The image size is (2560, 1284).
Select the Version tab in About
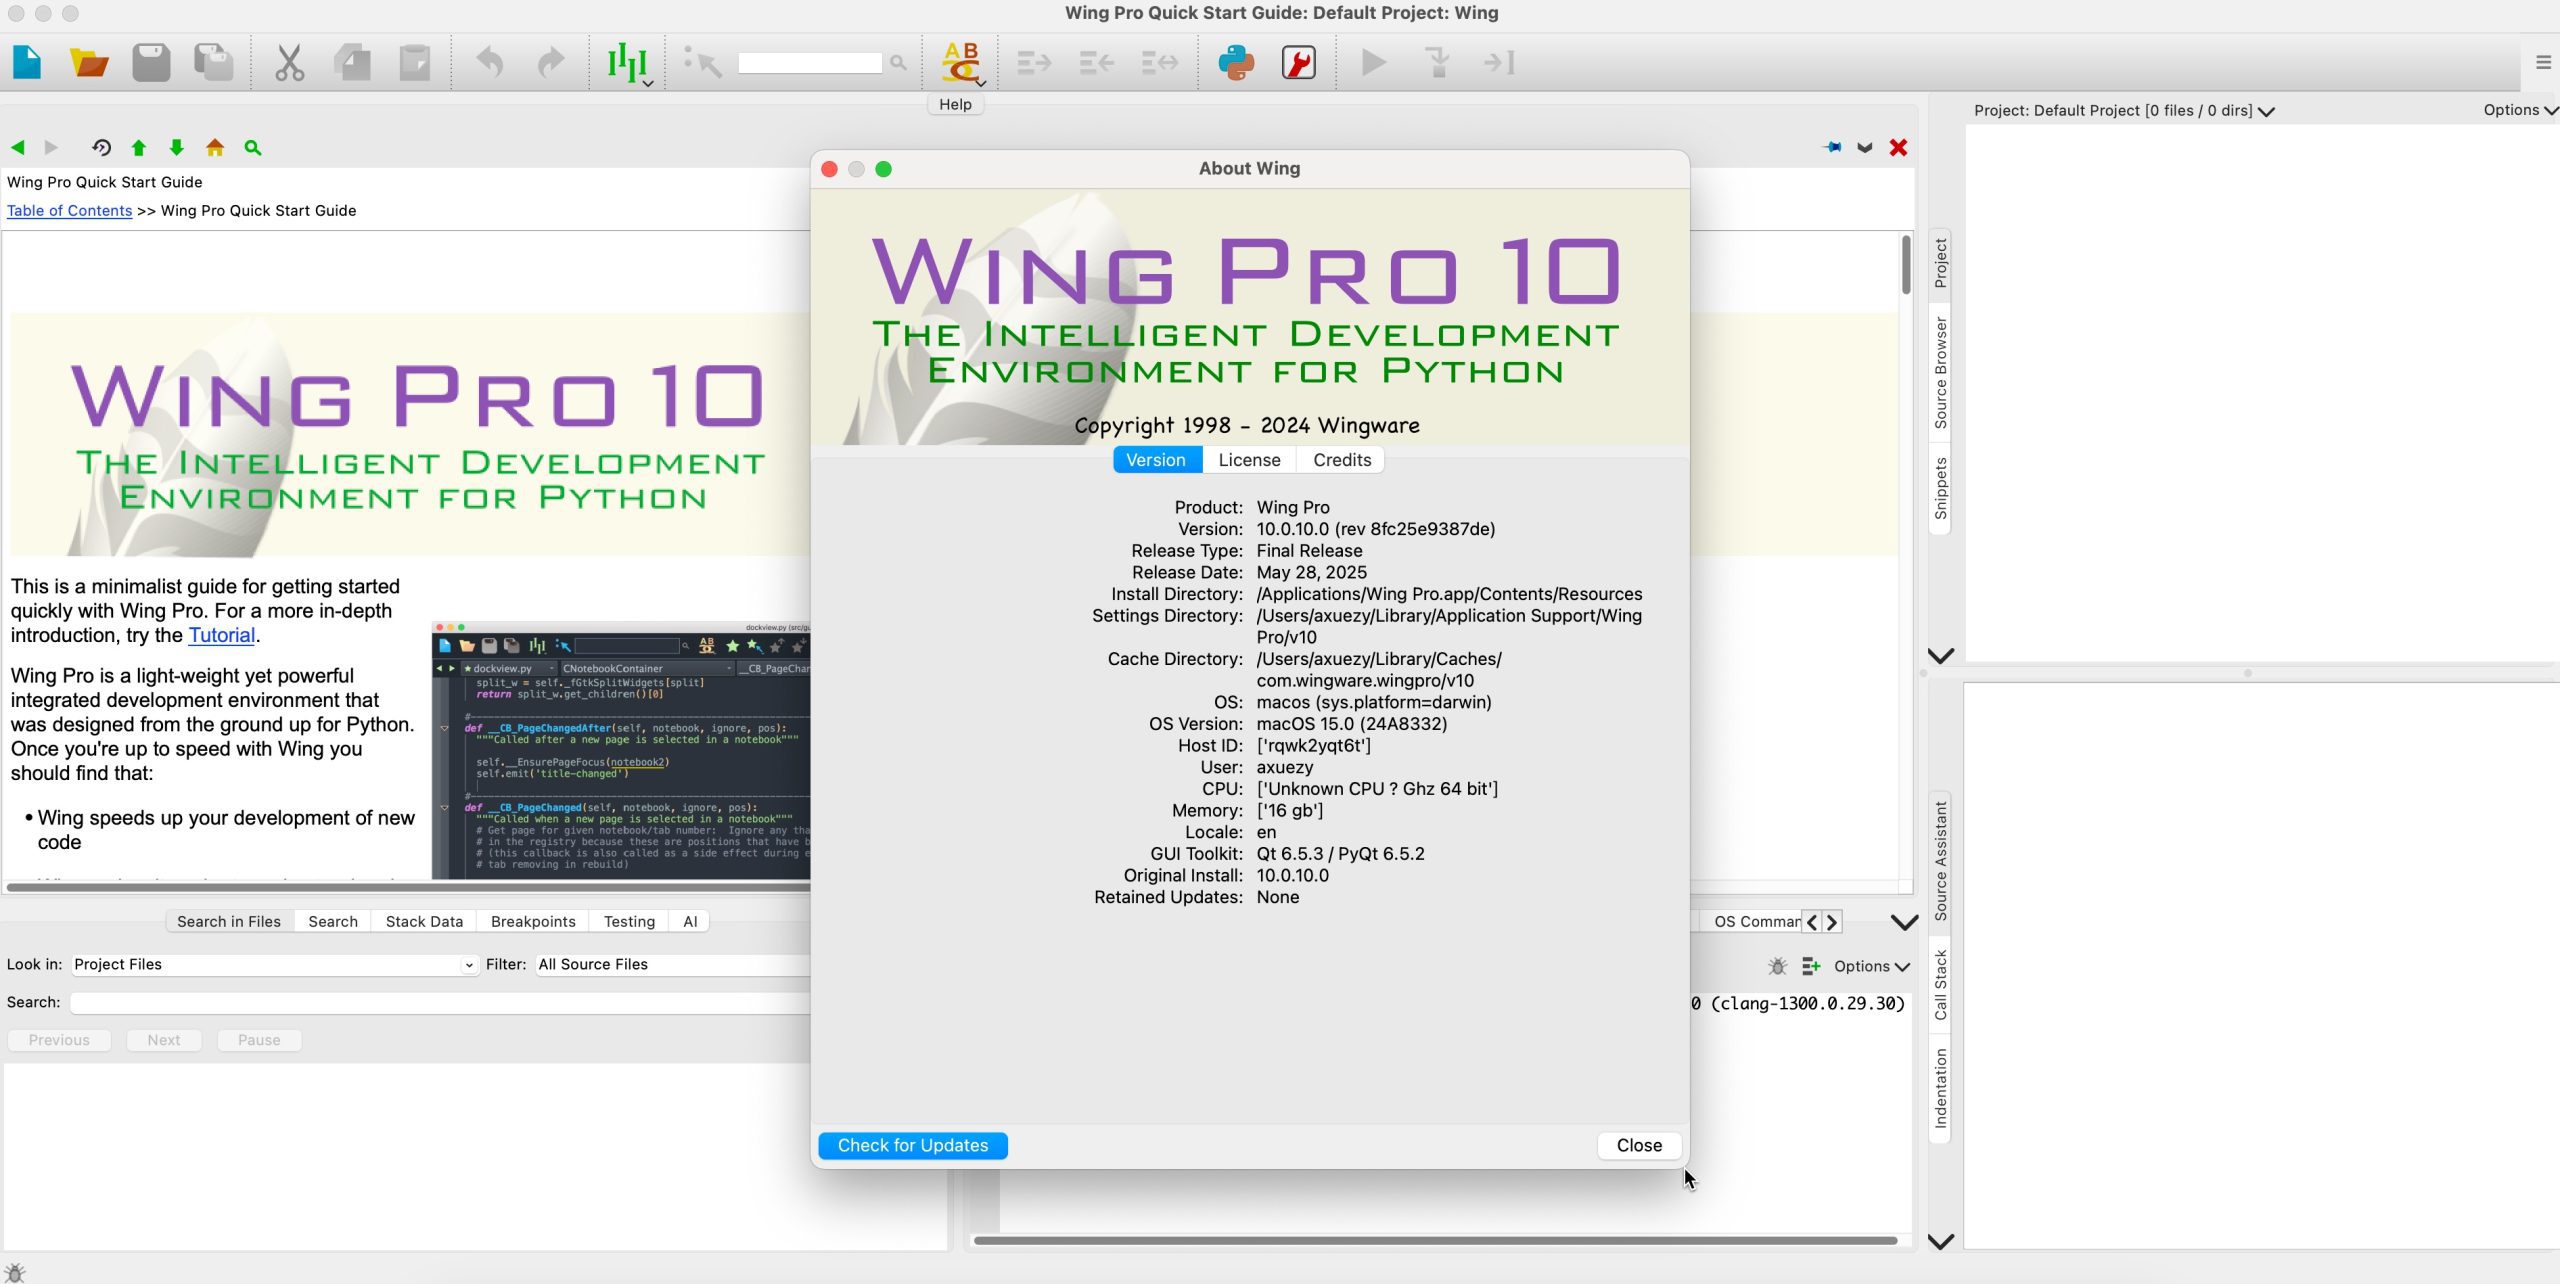pyautogui.click(x=1156, y=460)
